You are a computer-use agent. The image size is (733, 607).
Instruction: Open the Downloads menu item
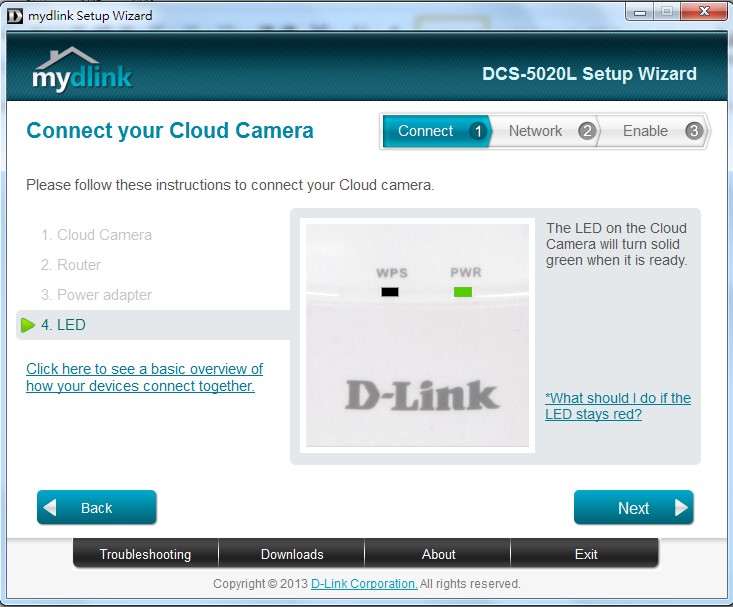292,554
